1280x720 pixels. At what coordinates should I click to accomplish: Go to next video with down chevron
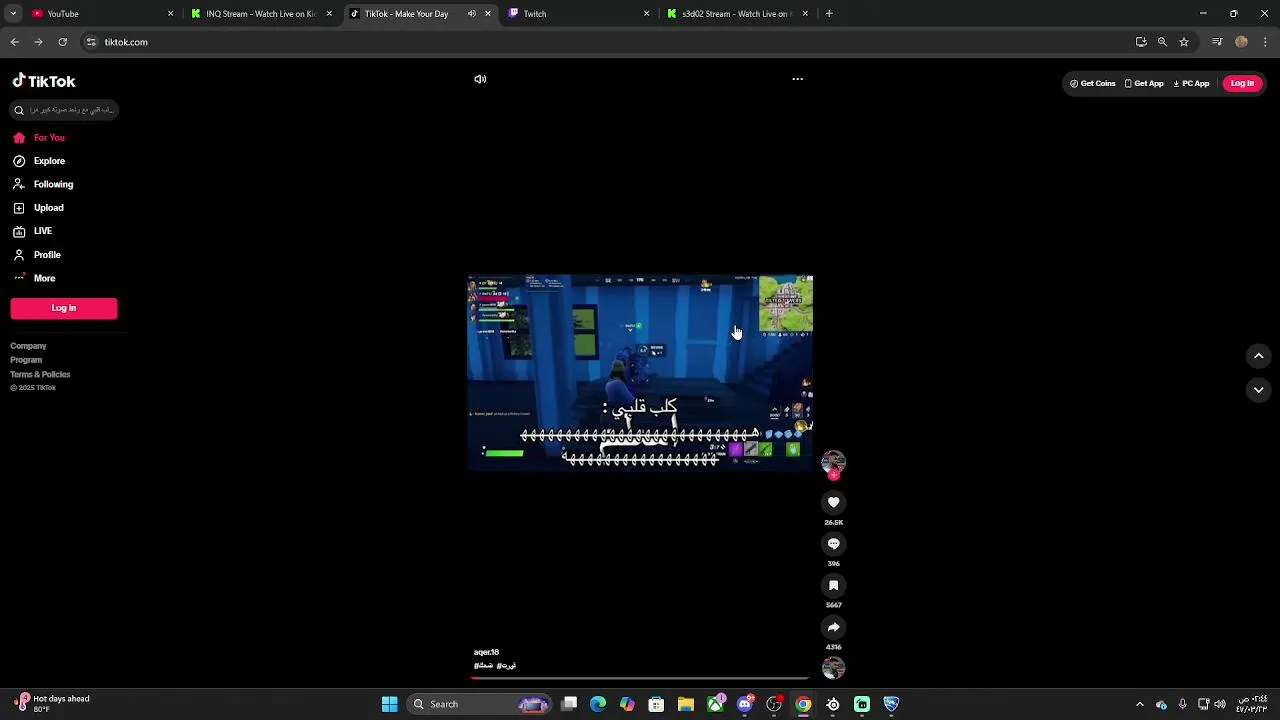click(1259, 390)
